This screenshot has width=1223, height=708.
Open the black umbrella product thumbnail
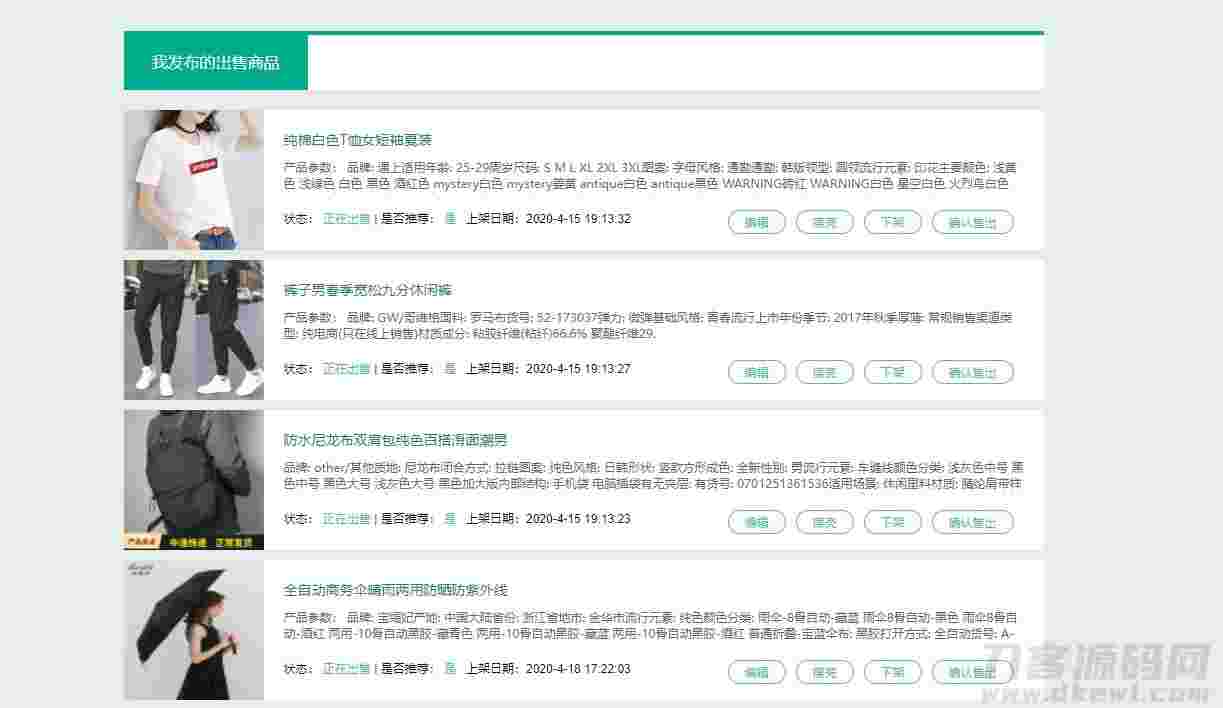point(194,630)
